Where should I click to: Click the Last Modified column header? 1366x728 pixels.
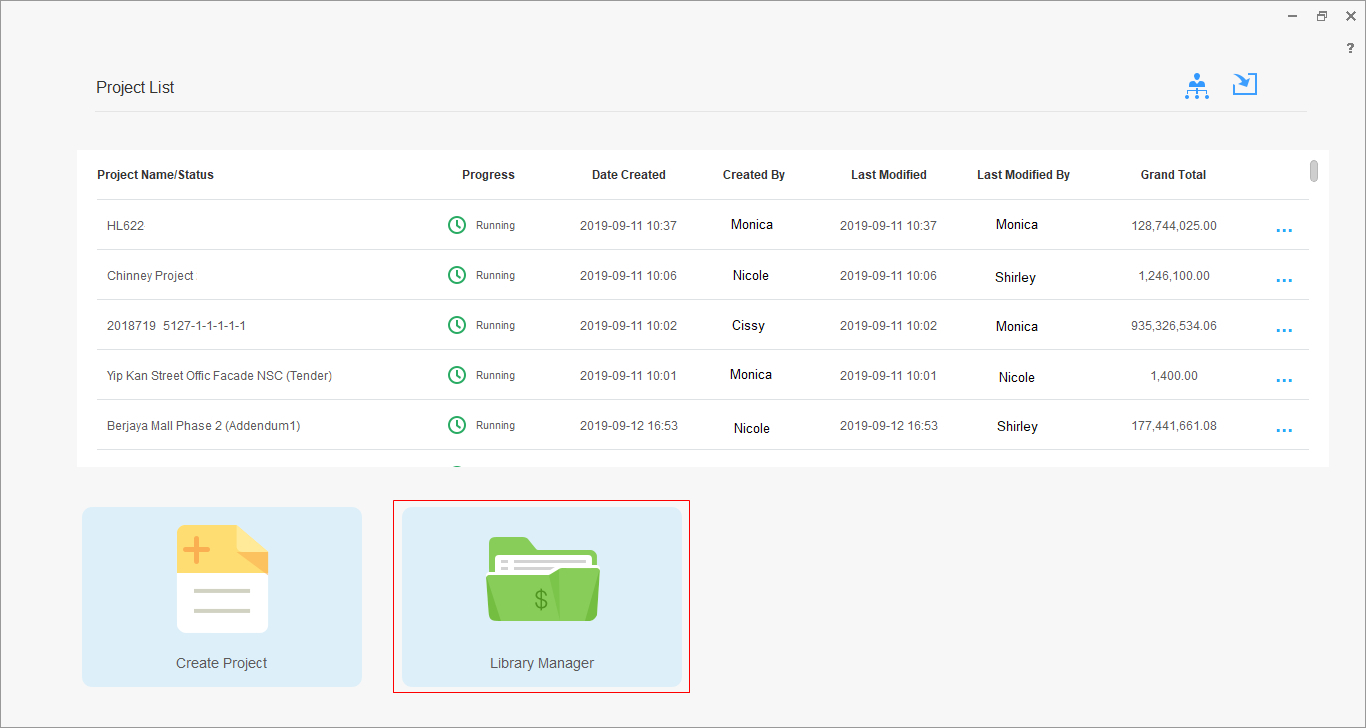click(888, 175)
